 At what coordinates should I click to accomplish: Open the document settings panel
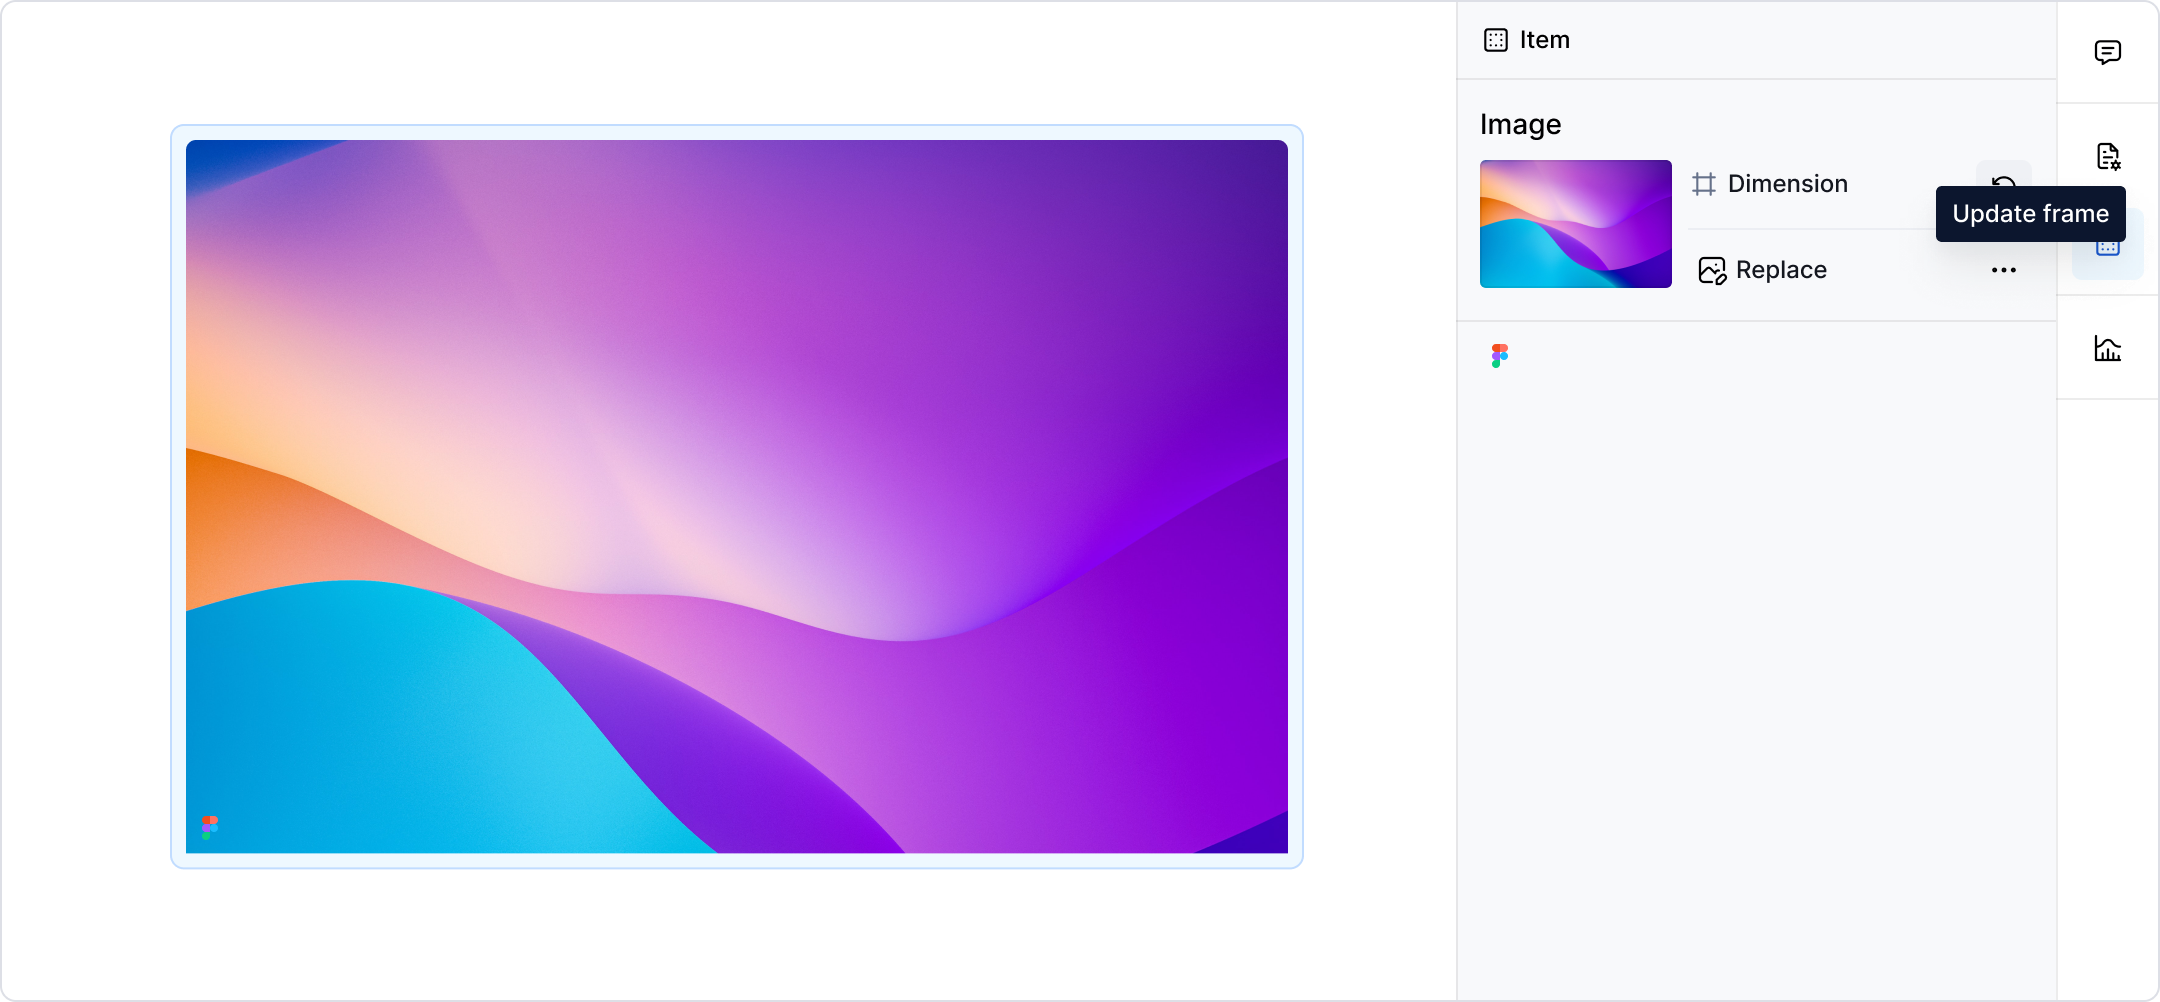click(x=2107, y=157)
